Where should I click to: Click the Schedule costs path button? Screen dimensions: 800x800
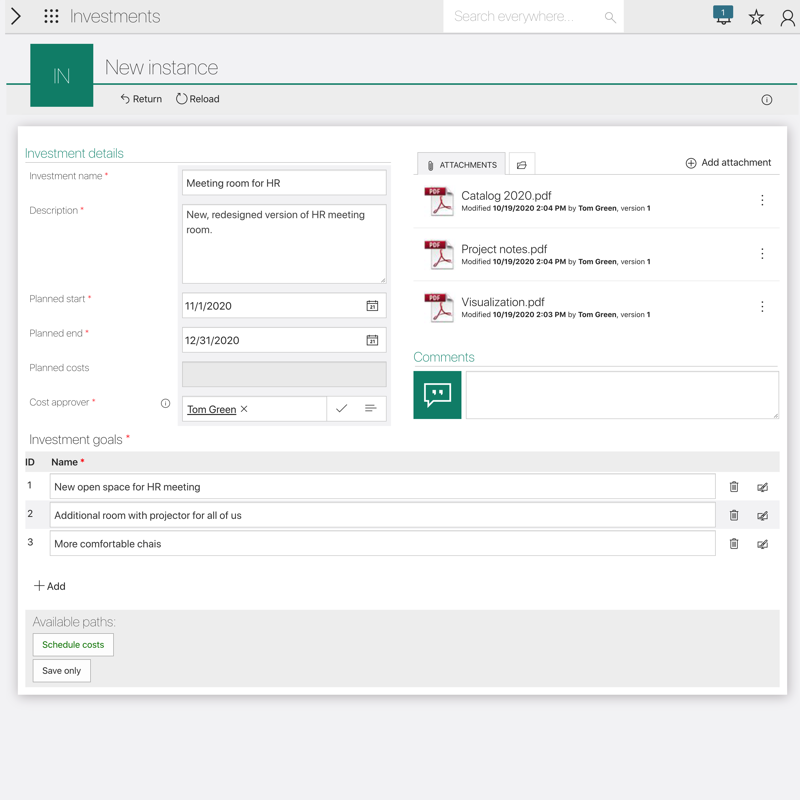coord(73,645)
